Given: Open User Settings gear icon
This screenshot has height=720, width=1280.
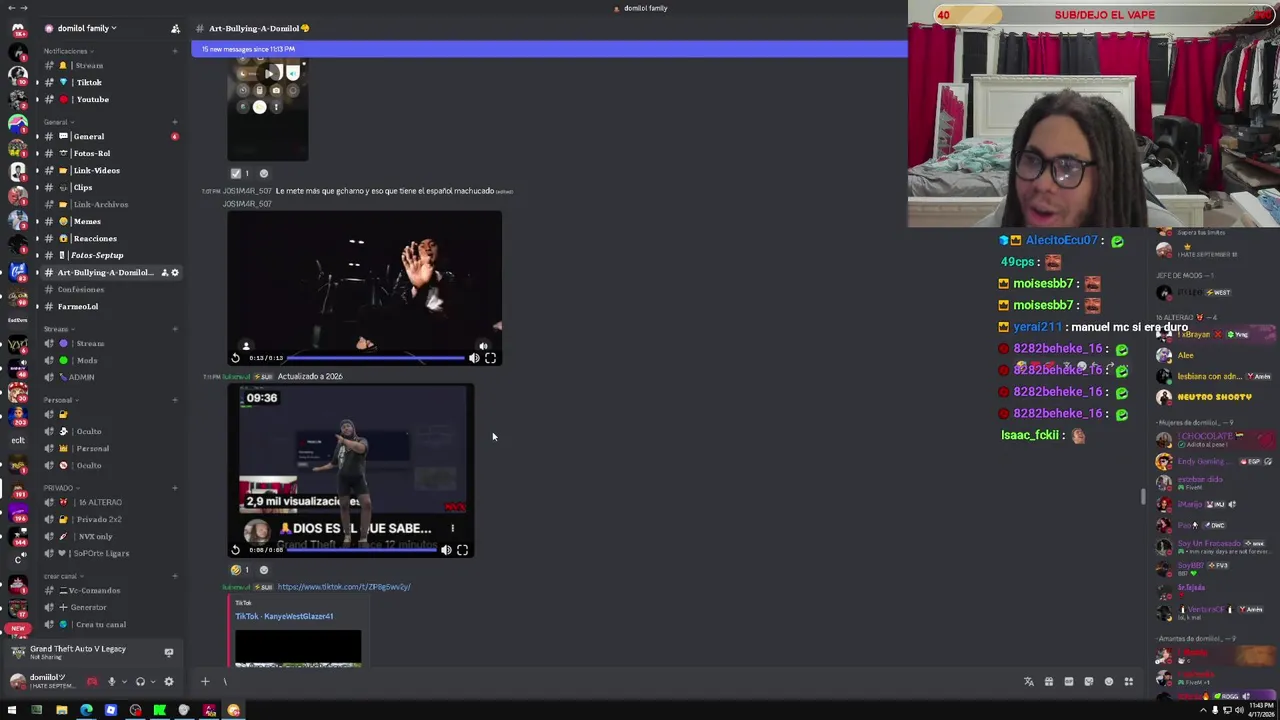Looking at the screenshot, I should coord(168,682).
